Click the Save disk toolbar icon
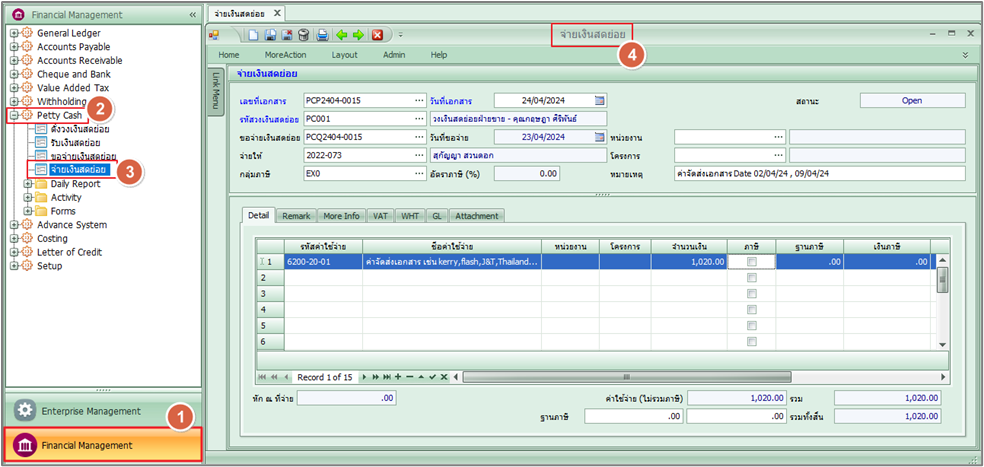 [270, 34]
